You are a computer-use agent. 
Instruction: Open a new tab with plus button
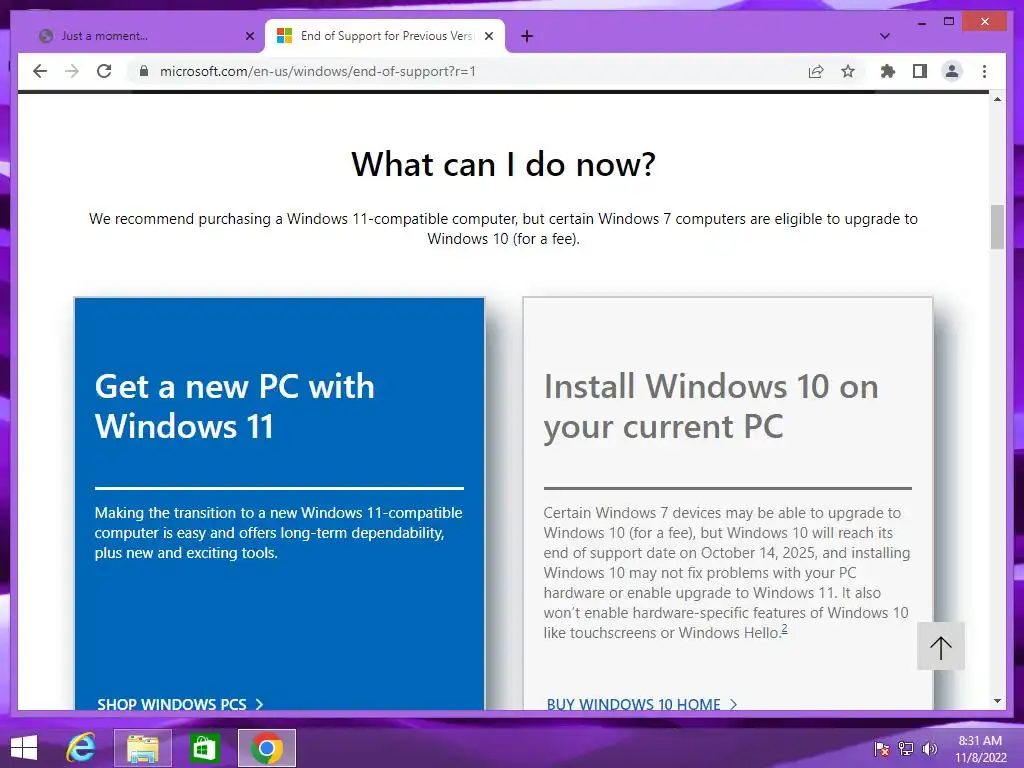coord(527,37)
